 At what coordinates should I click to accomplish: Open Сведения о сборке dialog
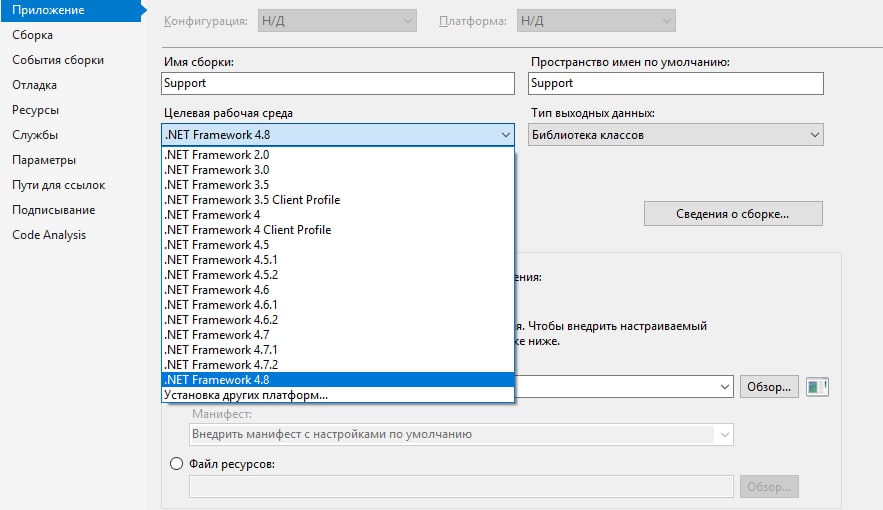point(733,214)
